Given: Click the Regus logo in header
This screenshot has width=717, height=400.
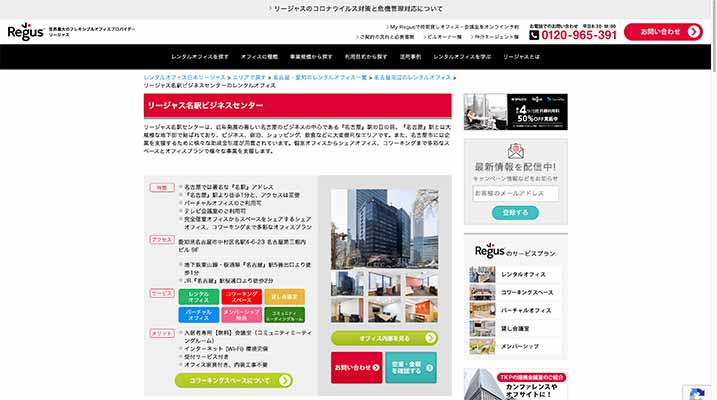Looking at the screenshot, I should tap(26, 32).
